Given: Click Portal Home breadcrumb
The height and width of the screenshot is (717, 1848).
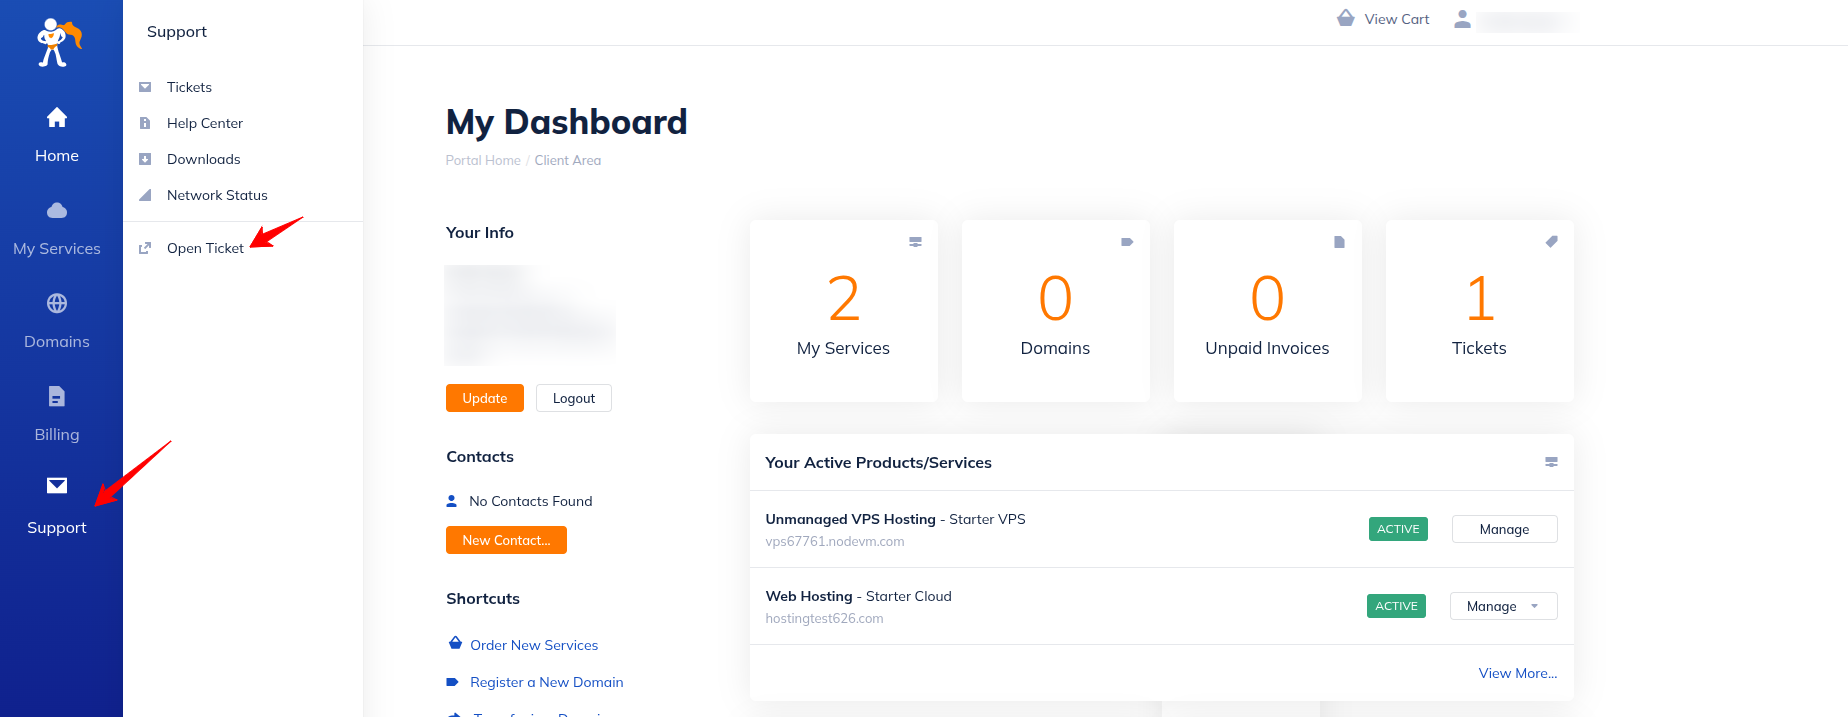Looking at the screenshot, I should [483, 160].
